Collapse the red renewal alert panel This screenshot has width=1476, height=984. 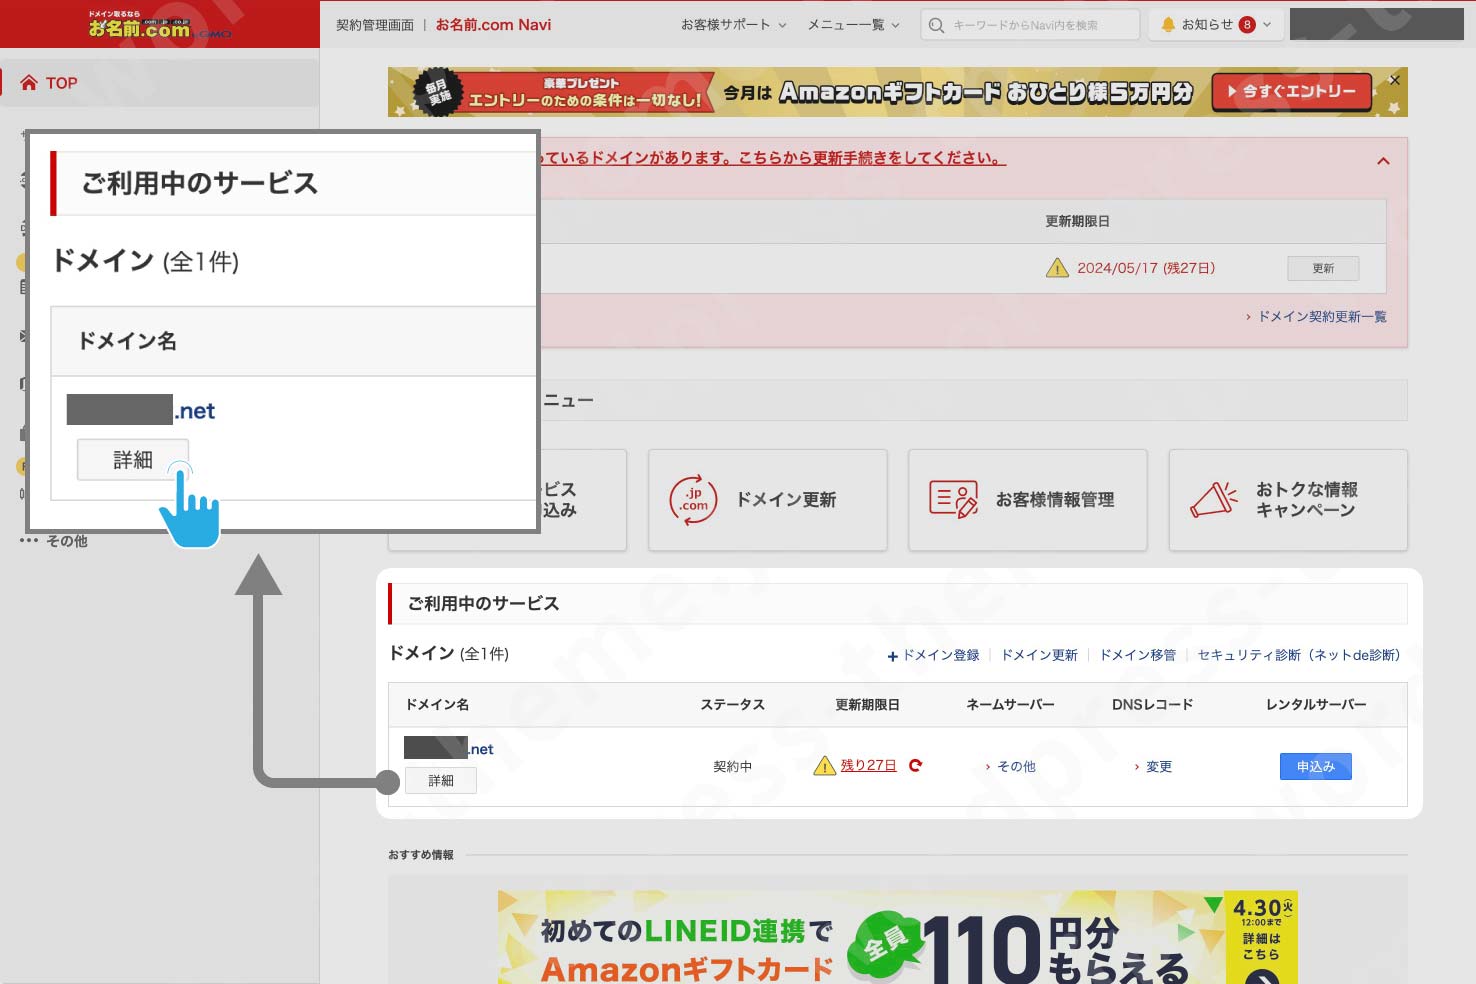tap(1383, 161)
